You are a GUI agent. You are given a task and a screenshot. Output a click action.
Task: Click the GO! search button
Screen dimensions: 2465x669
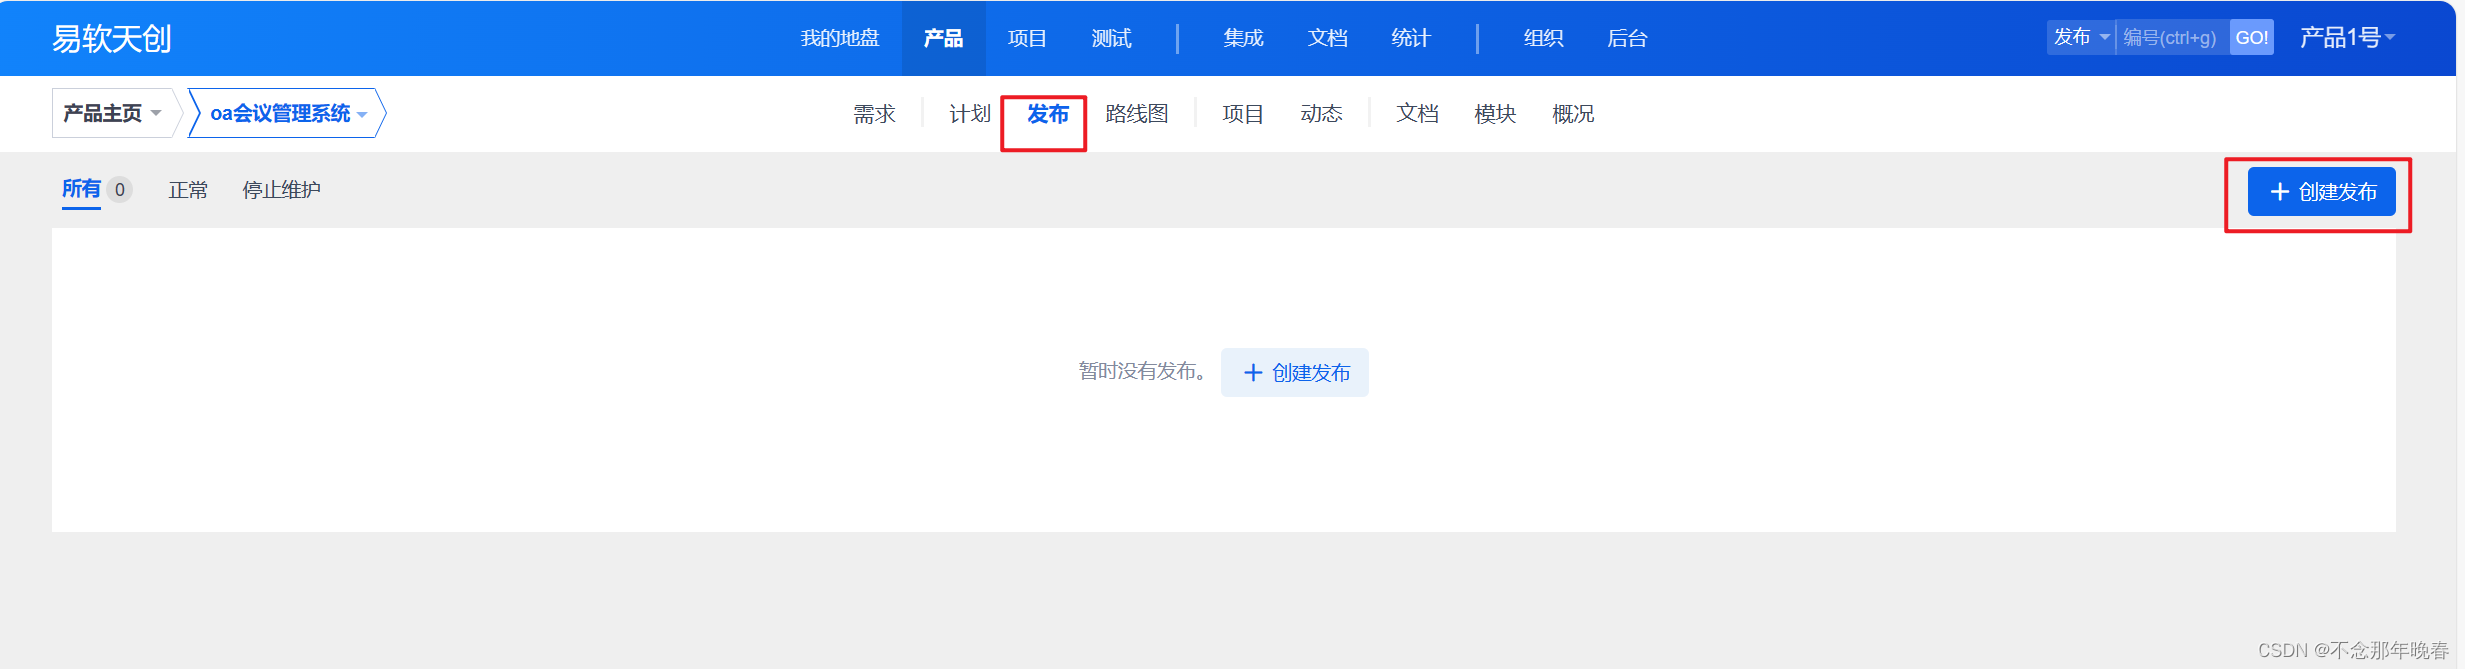point(2251,37)
